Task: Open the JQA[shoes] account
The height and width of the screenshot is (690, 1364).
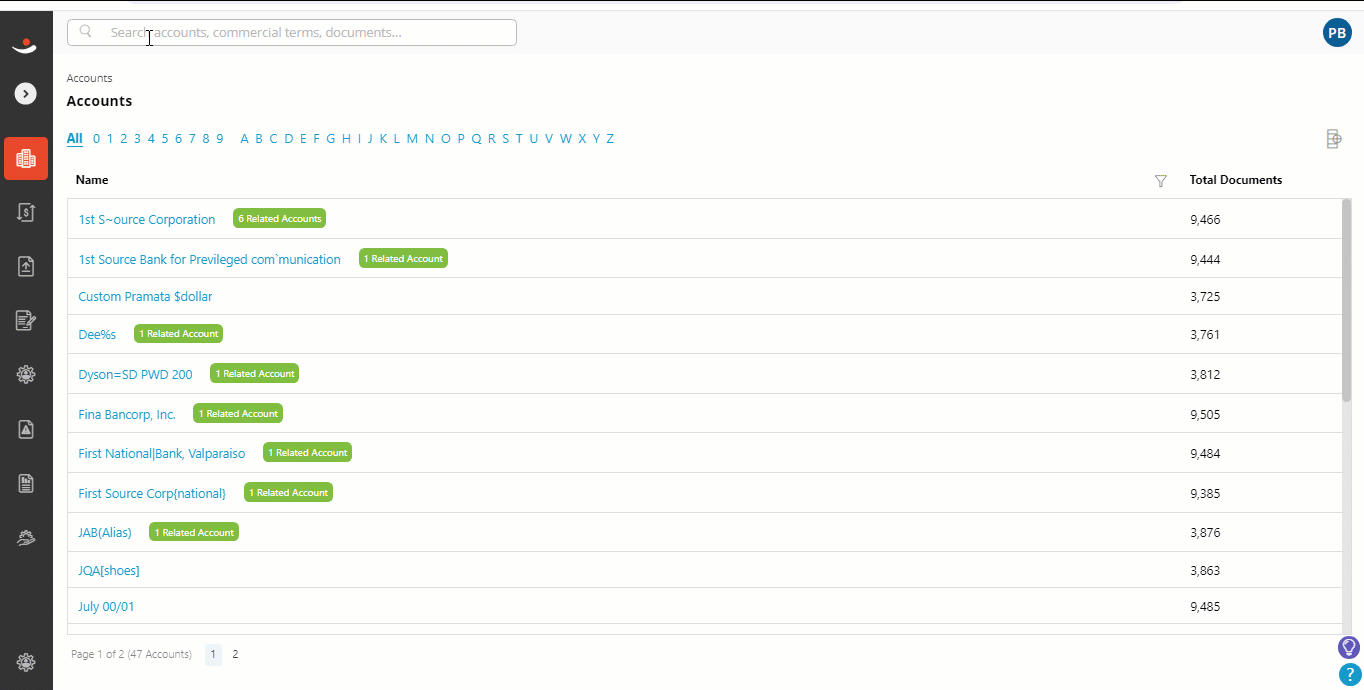Action: tap(109, 571)
